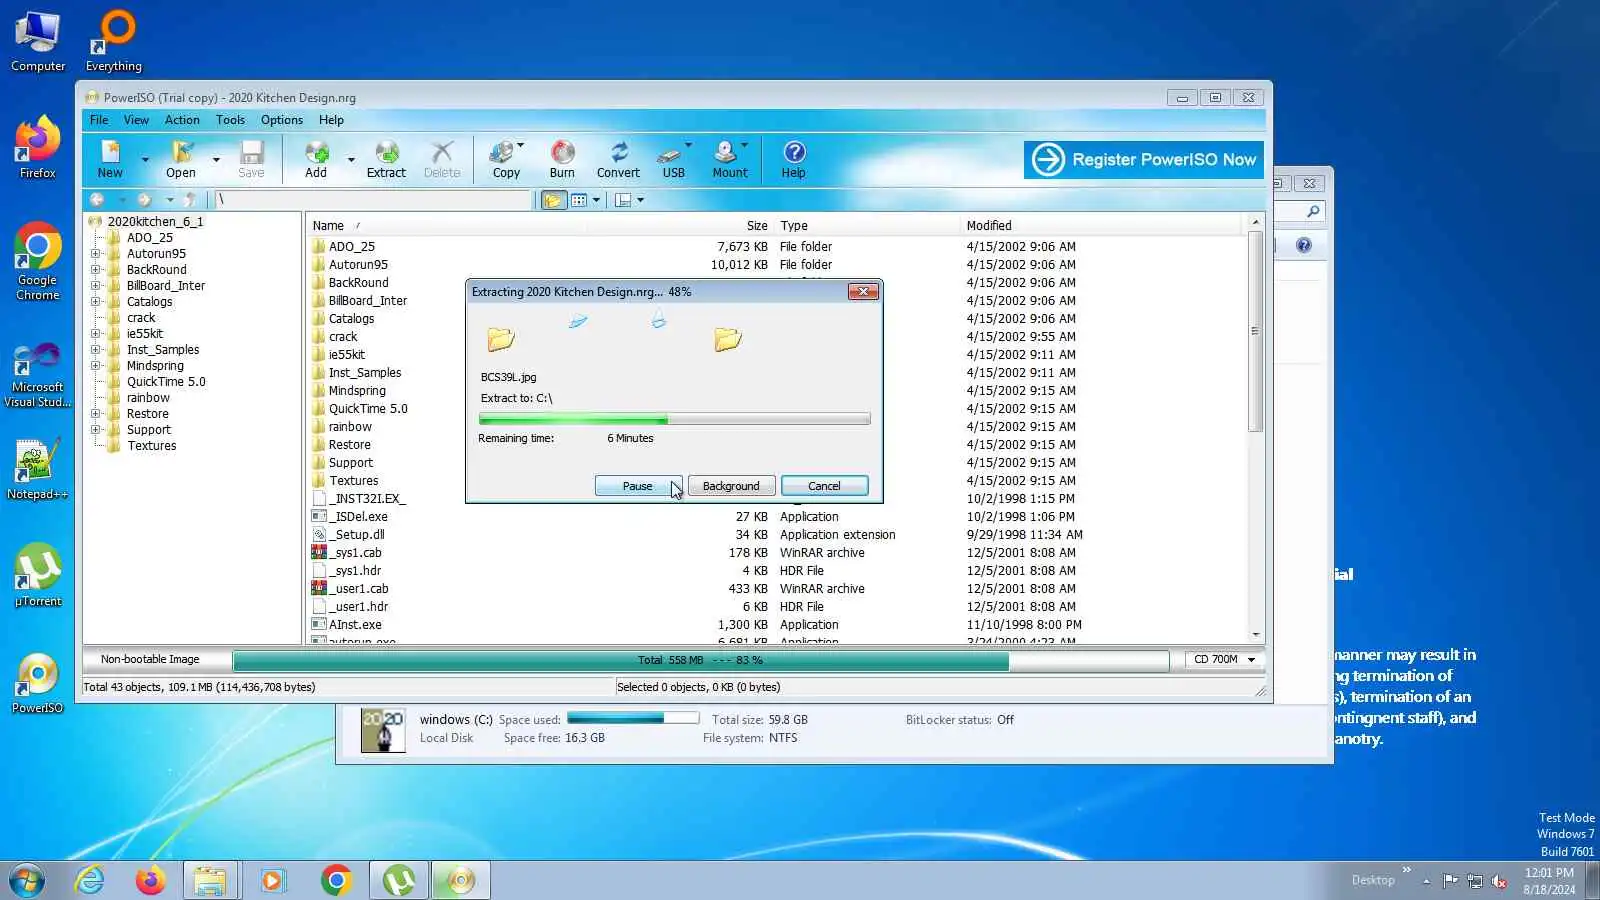Sort by the Size column header
Screen dimensions: 1600x900
757,226
